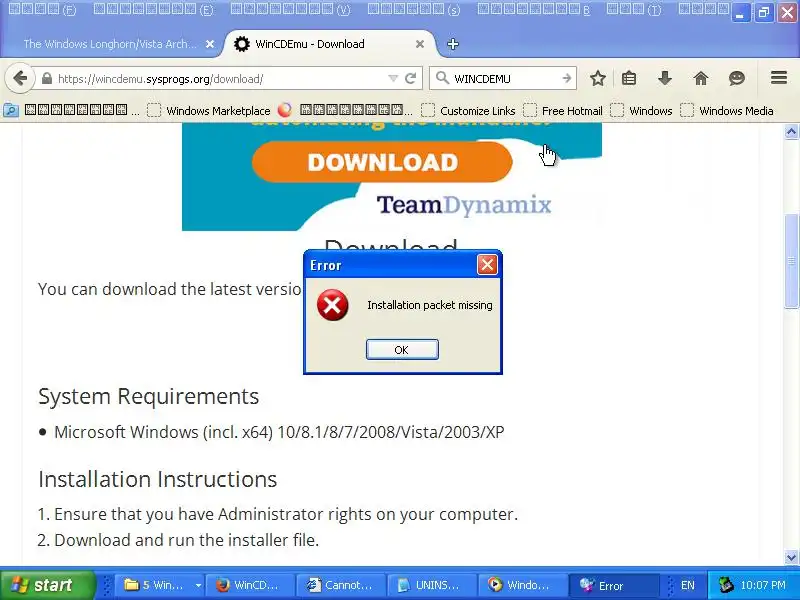The width and height of the screenshot is (800, 600).
Task: Open the menu bar item ending with (T)
Action: click(634, 9)
